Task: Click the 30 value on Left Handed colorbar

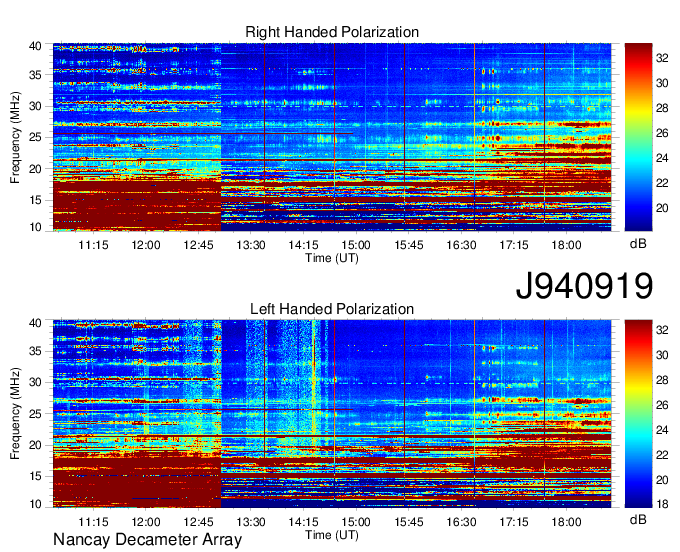Action: (x=662, y=355)
